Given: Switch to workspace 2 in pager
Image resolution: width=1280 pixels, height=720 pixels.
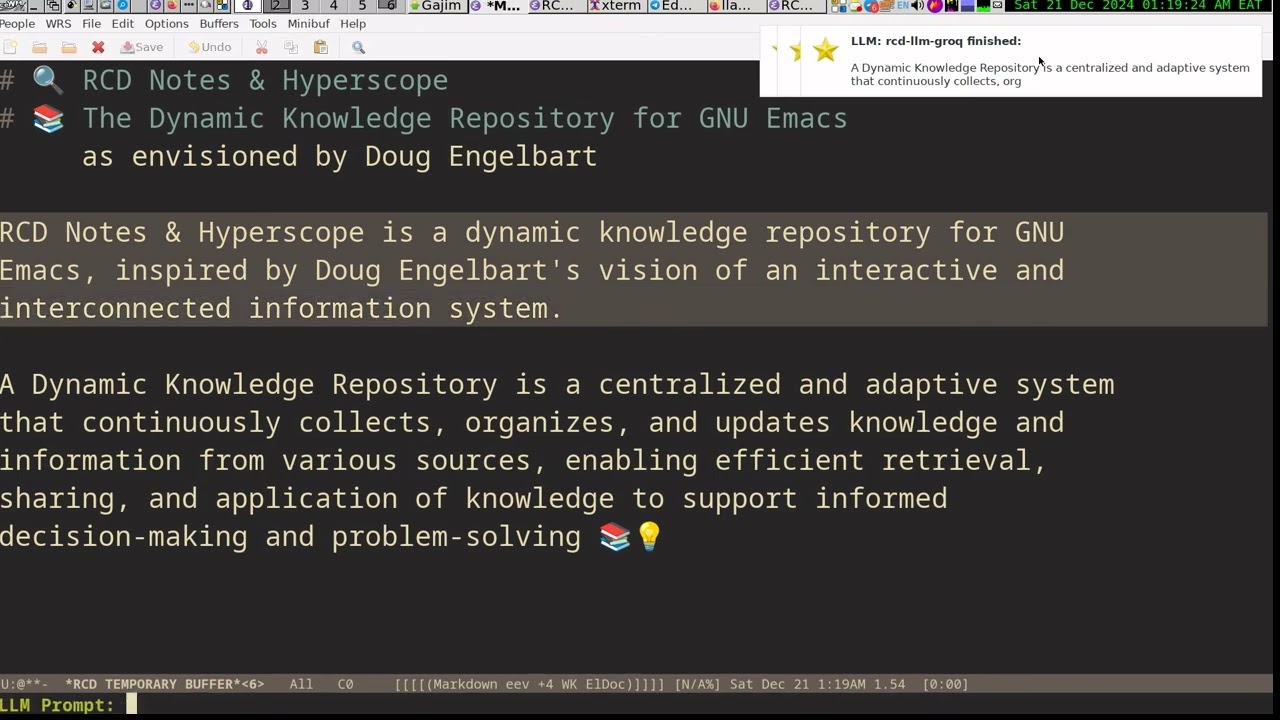Looking at the screenshot, I should tap(277, 6).
